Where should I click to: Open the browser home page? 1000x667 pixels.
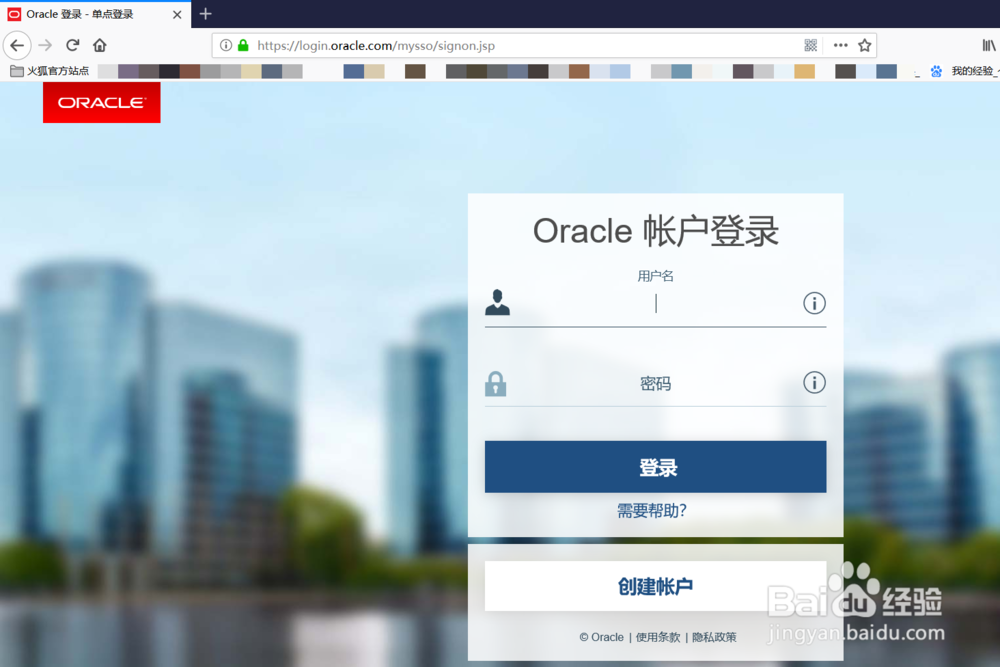pyautogui.click(x=99, y=45)
